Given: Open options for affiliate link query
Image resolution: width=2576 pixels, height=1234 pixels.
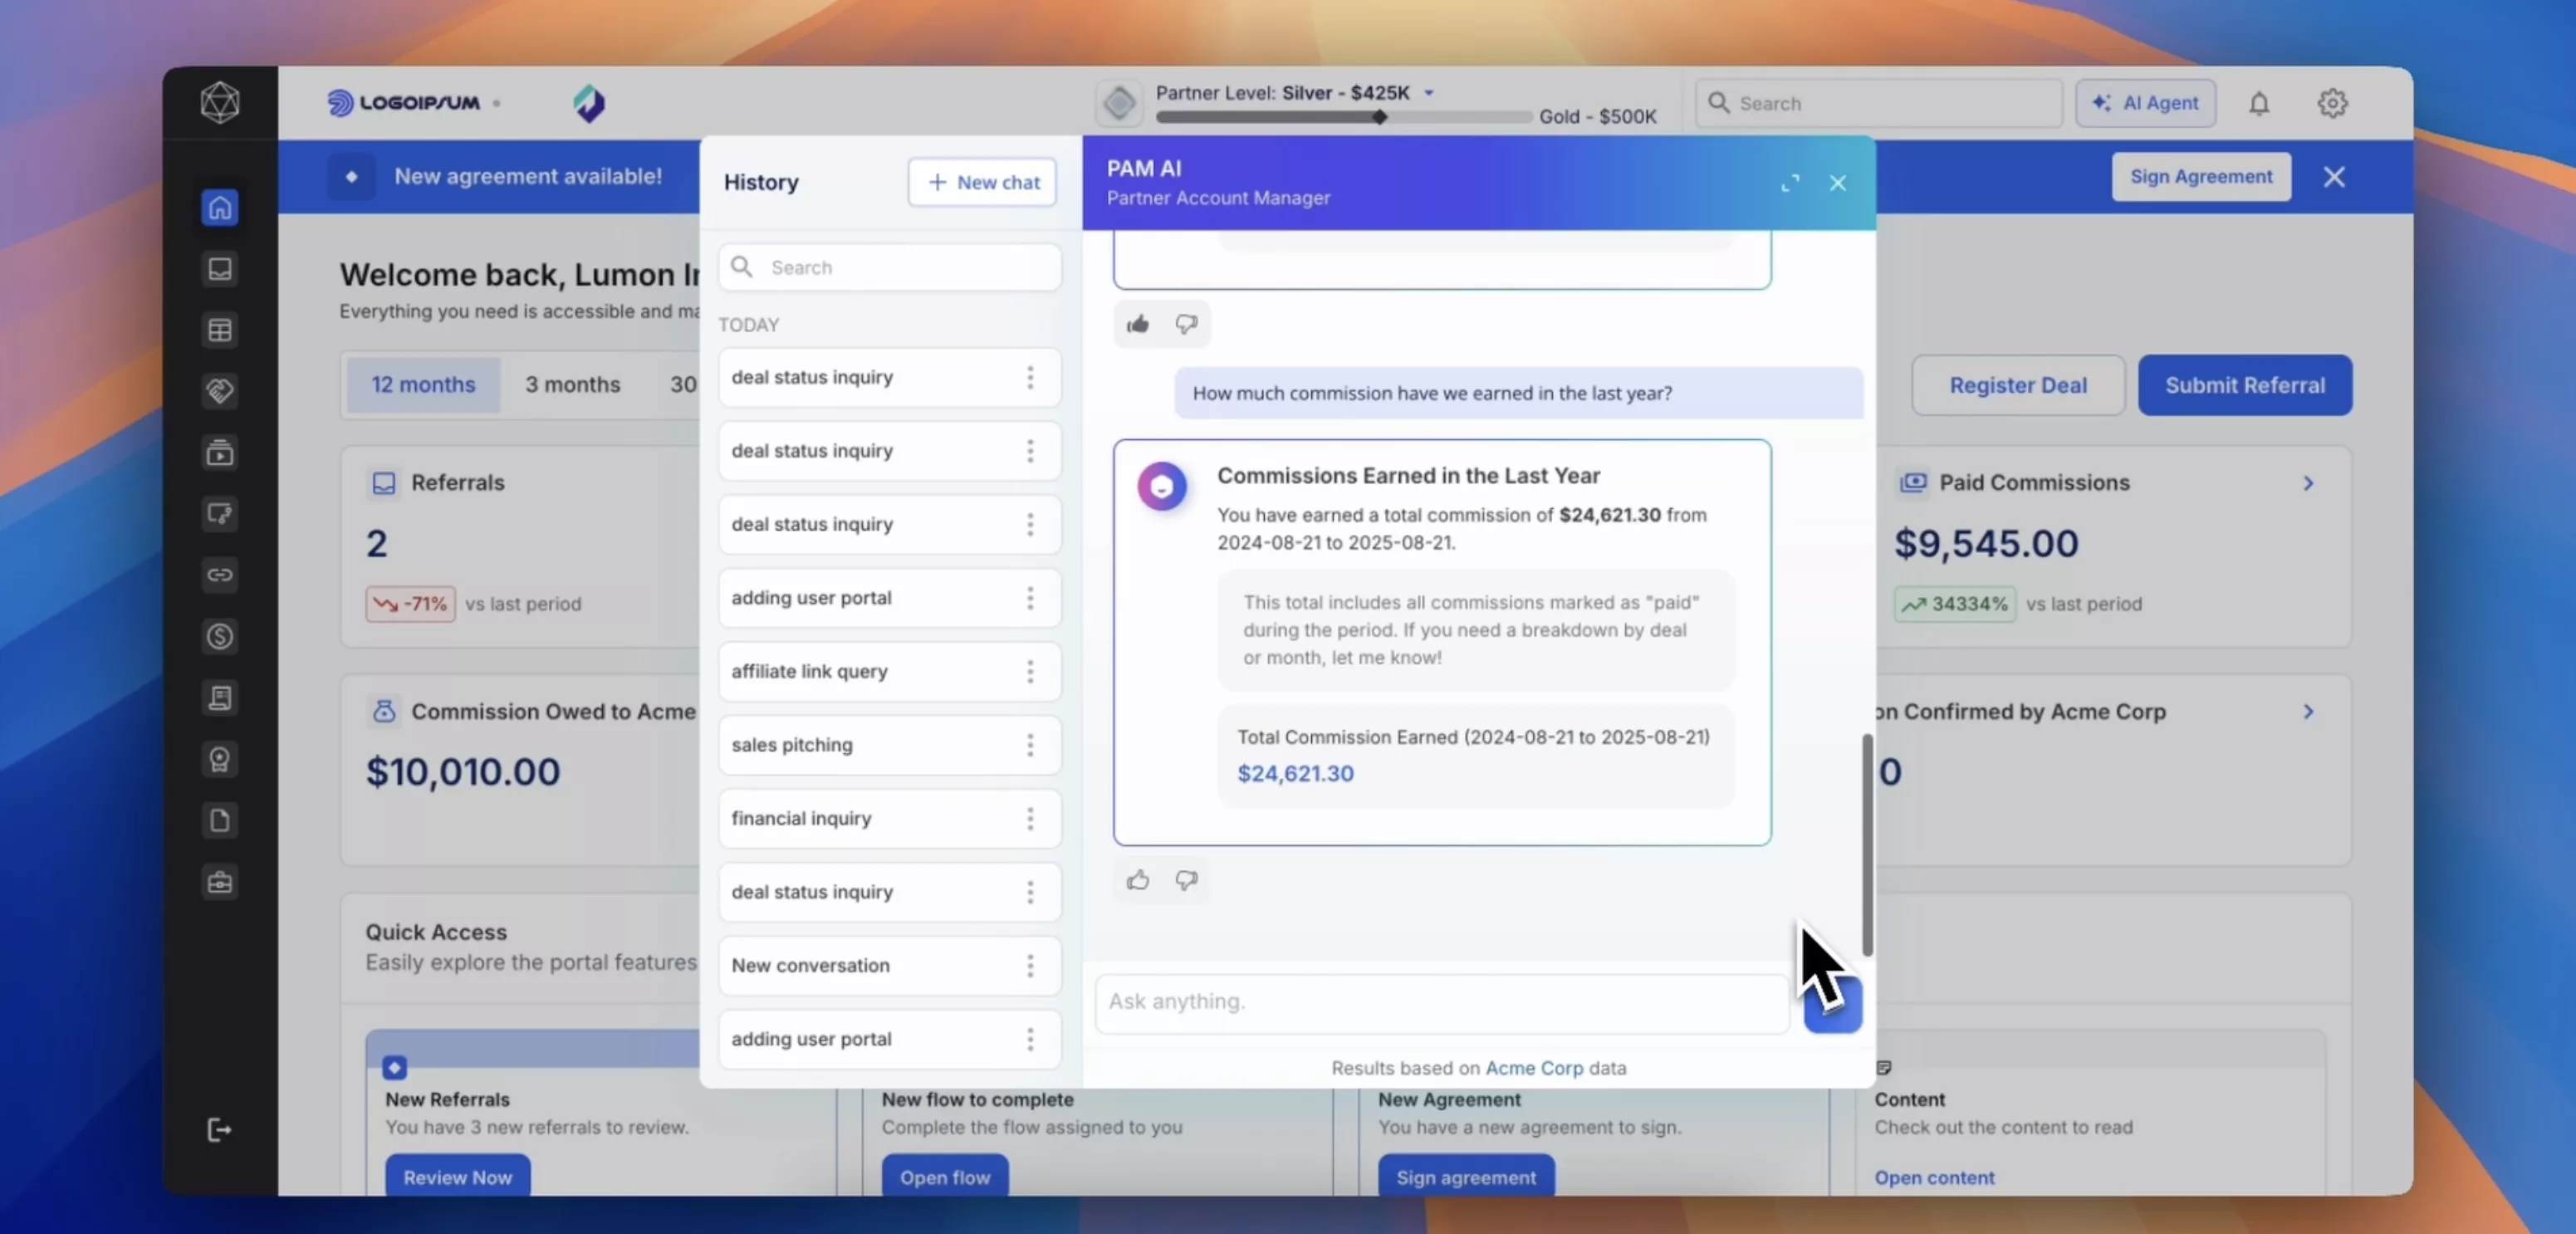Looking at the screenshot, I should coord(1030,671).
